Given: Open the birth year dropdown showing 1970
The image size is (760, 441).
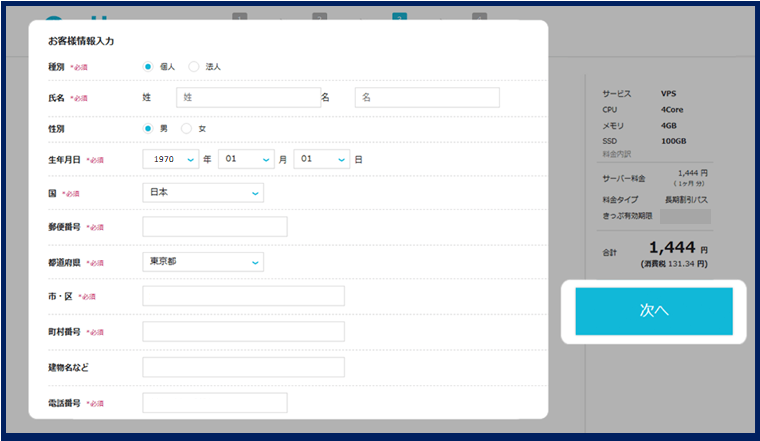Looking at the screenshot, I should tap(170, 159).
